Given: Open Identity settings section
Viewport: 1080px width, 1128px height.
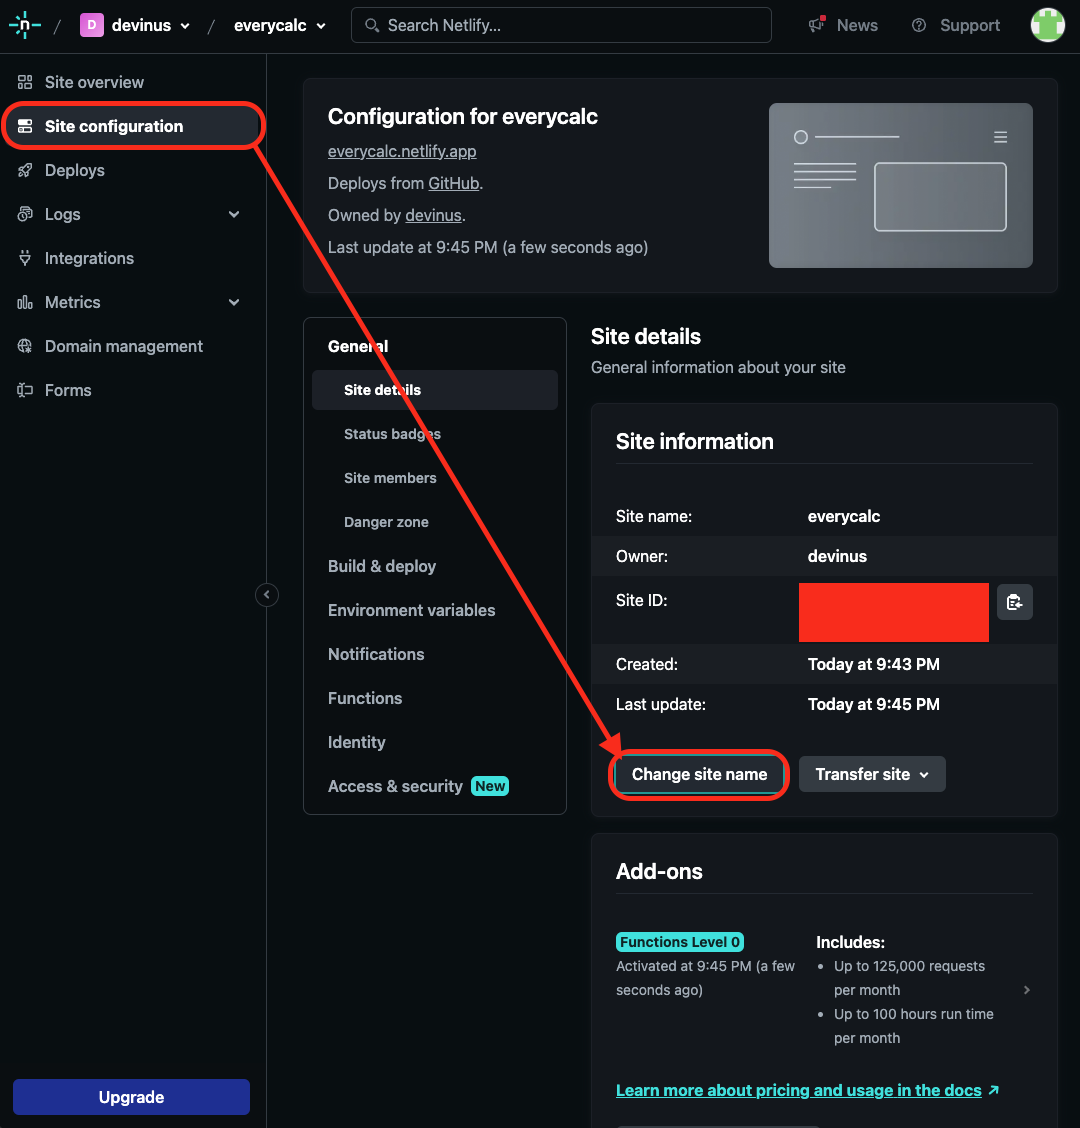Looking at the screenshot, I should click(357, 742).
